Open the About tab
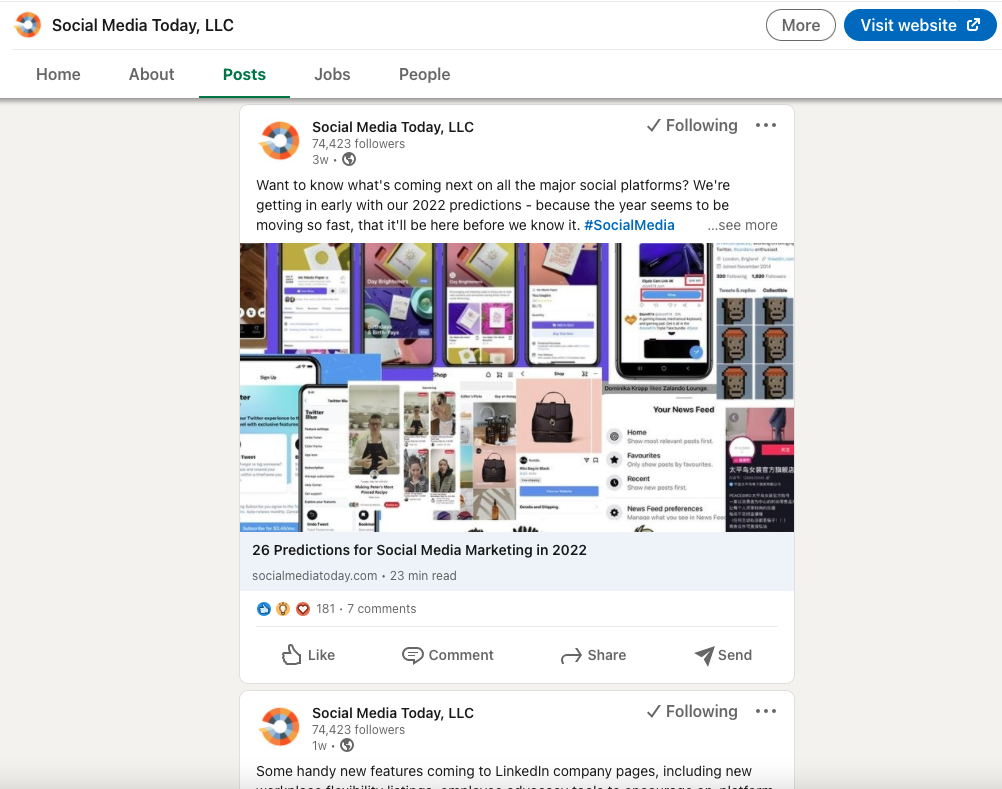The image size is (1002, 789). pos(151,74)
